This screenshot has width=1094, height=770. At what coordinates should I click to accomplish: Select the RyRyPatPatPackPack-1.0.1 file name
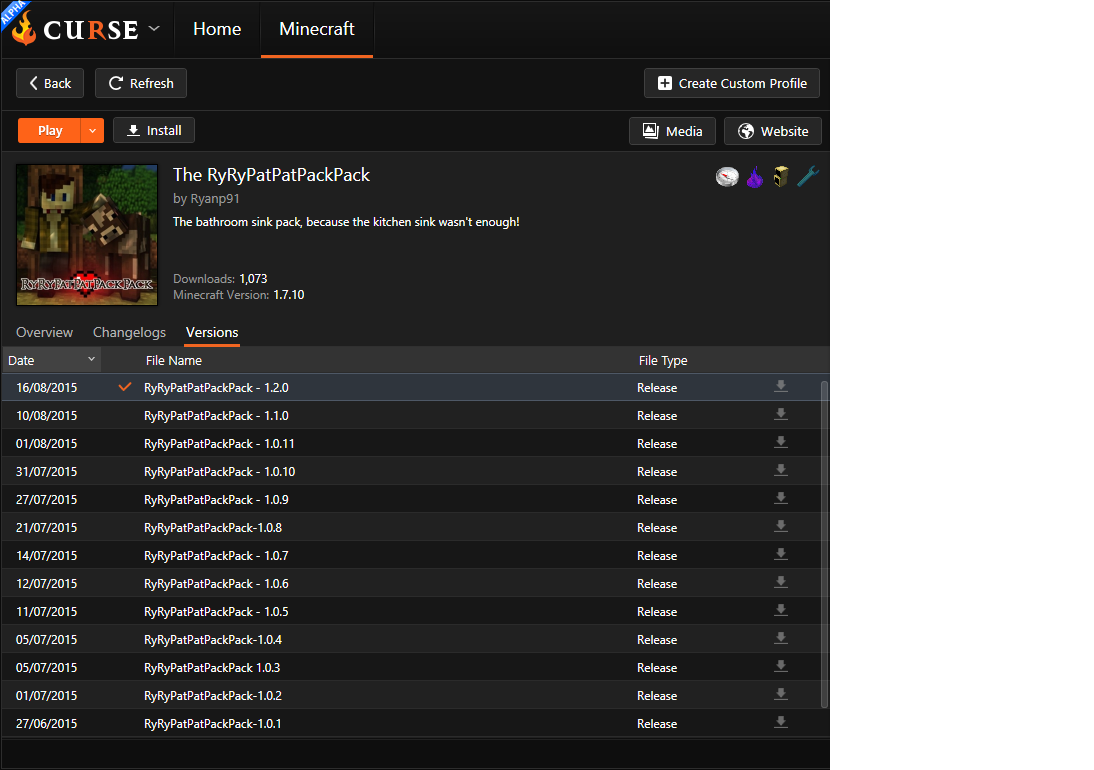click(213, 724)
